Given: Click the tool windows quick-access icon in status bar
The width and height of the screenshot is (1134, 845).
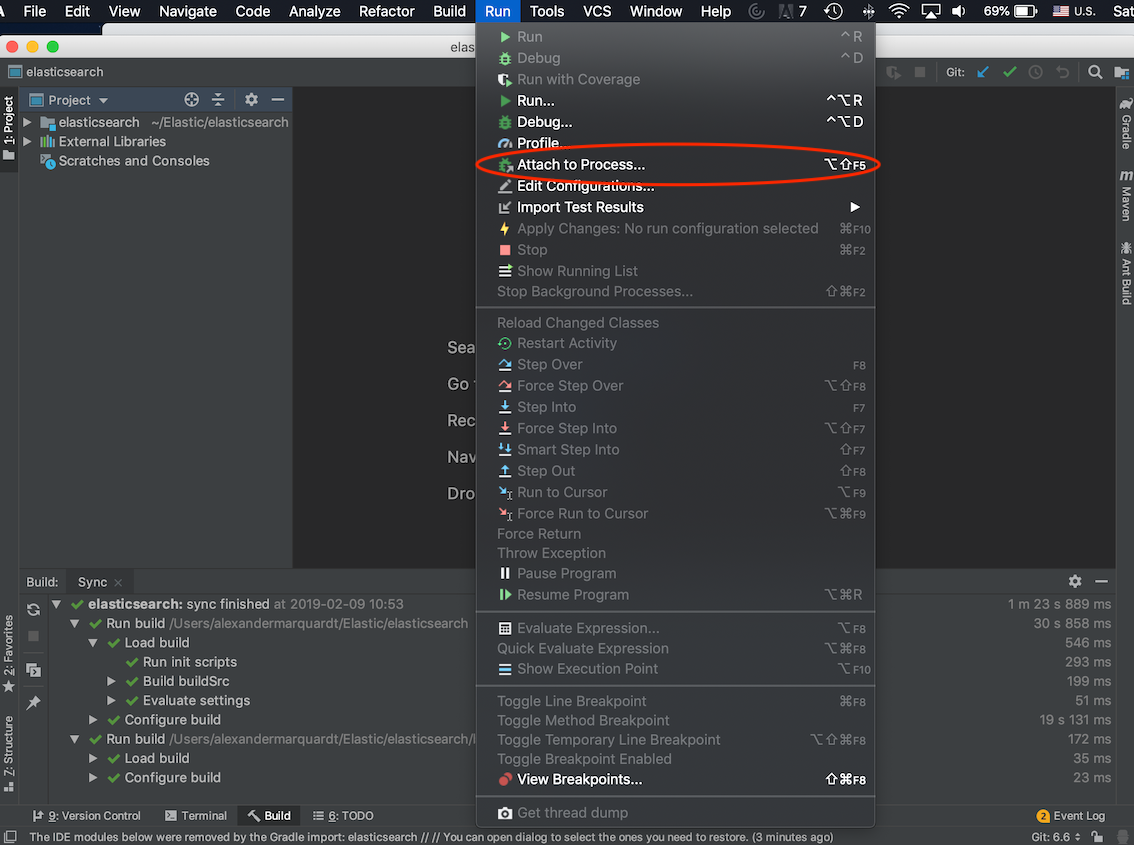Looking at the screenshot, I should coord(10,836).
